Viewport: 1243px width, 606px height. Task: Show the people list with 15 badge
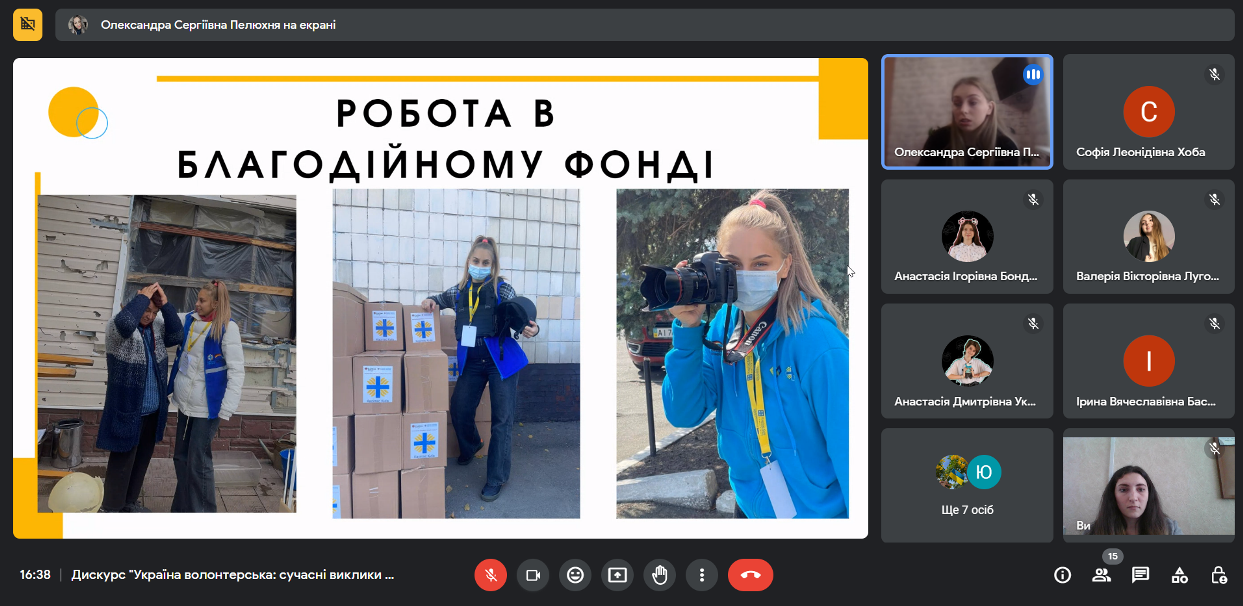point(1102,575)
